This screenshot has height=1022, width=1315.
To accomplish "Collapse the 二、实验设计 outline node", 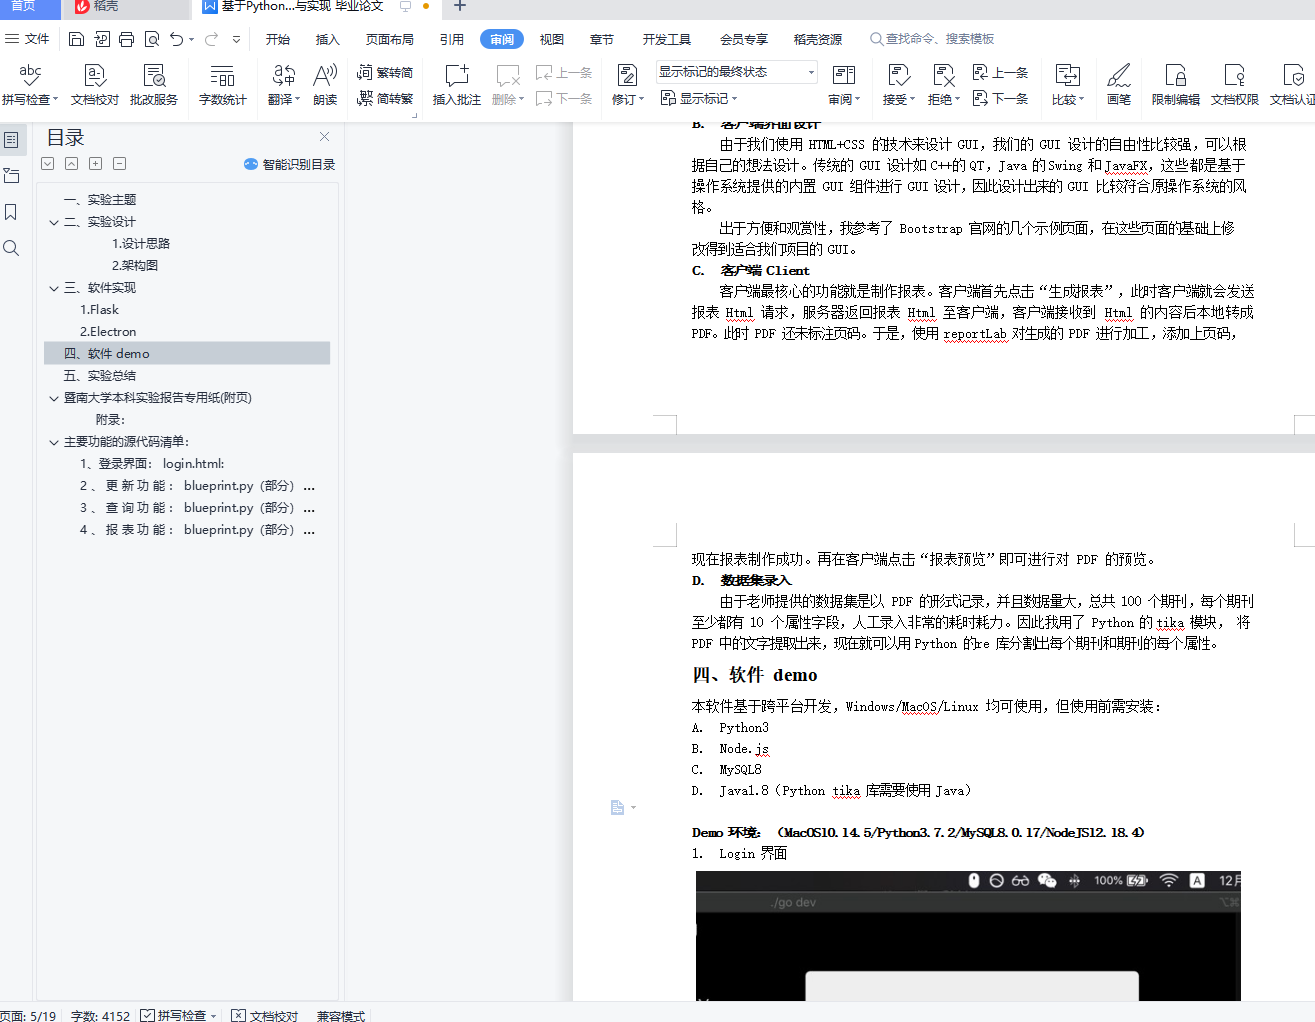I will coord(54,222).
